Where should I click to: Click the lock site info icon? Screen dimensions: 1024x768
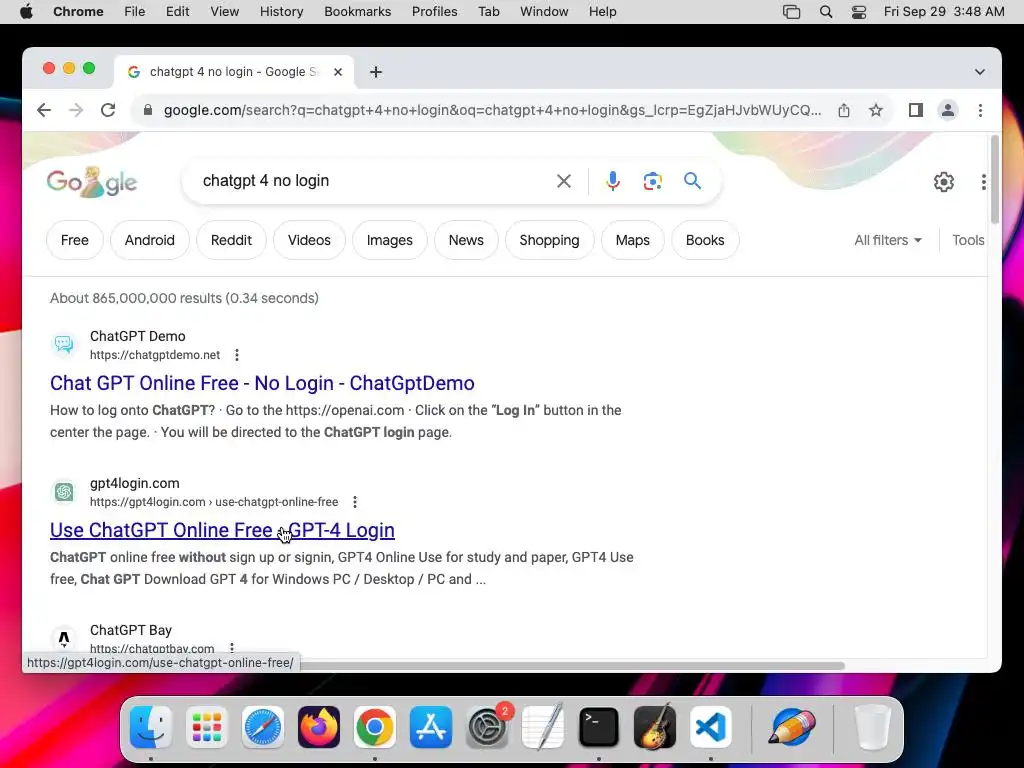[148, 110]
